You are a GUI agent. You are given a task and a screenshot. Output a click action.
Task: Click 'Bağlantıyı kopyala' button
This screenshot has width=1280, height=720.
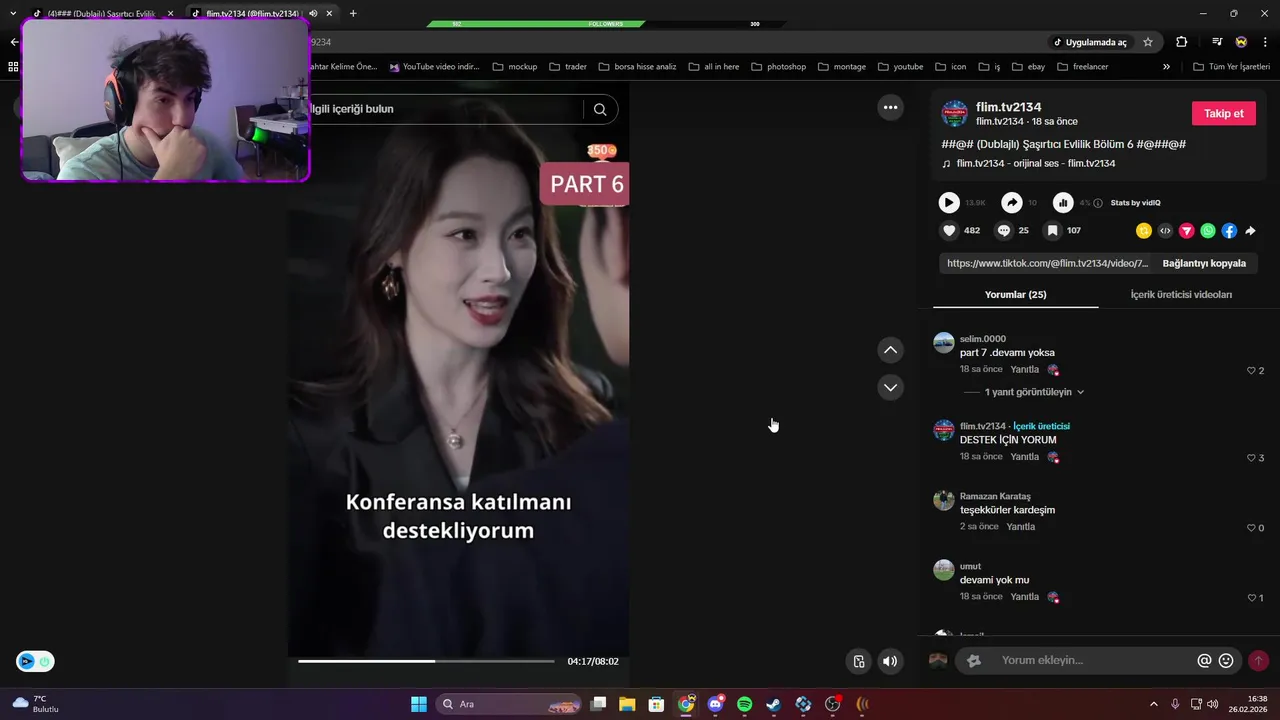pyautogui.click(x=1204, y=263)
